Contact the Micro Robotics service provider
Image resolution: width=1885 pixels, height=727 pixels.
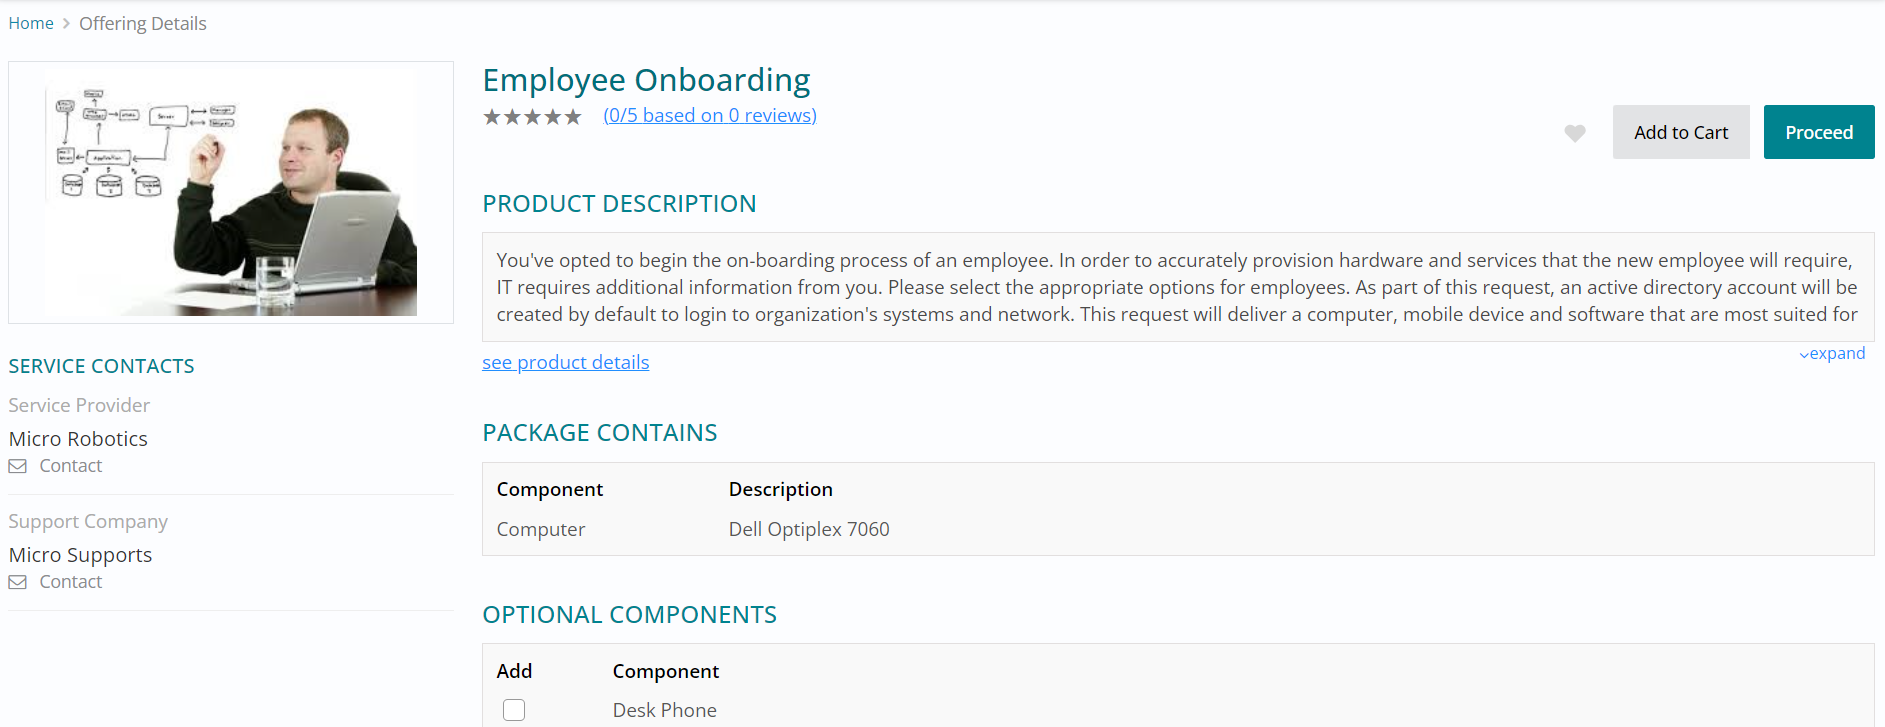click(70, 466)
